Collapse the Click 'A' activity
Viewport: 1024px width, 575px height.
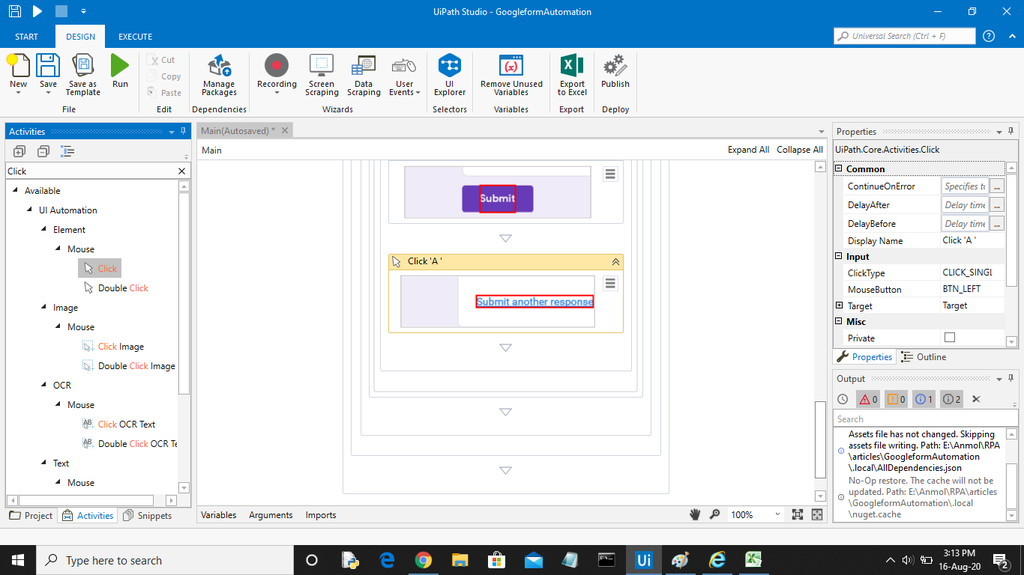coord(615,261)
